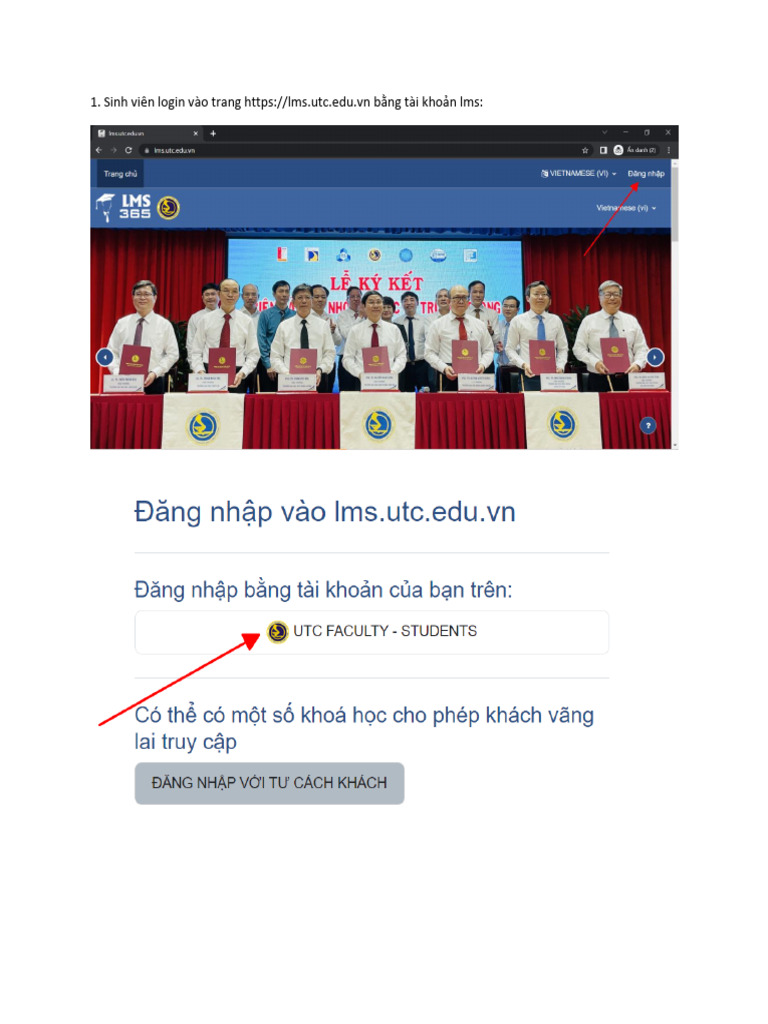Image resolution: width=768 pixels, height=1024 pixels.
Task: Open the tab search chevron
Action: [605, 133]
